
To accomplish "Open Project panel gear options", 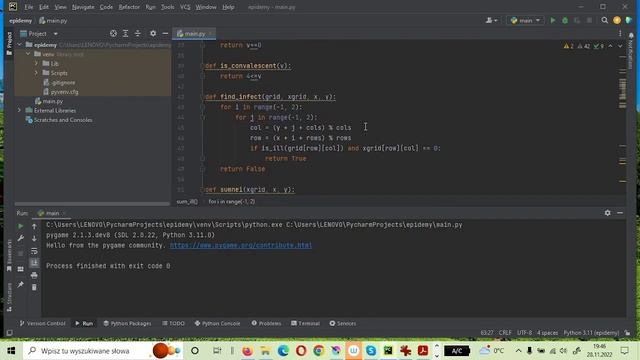I will pos(153,33).
